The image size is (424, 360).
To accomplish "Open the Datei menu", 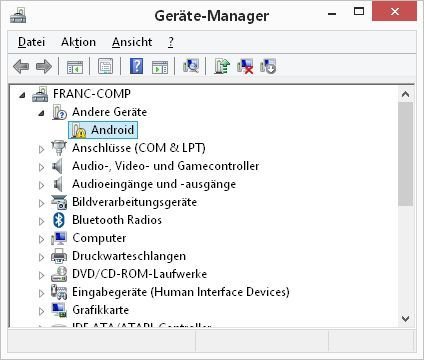I will click(31, 42).
